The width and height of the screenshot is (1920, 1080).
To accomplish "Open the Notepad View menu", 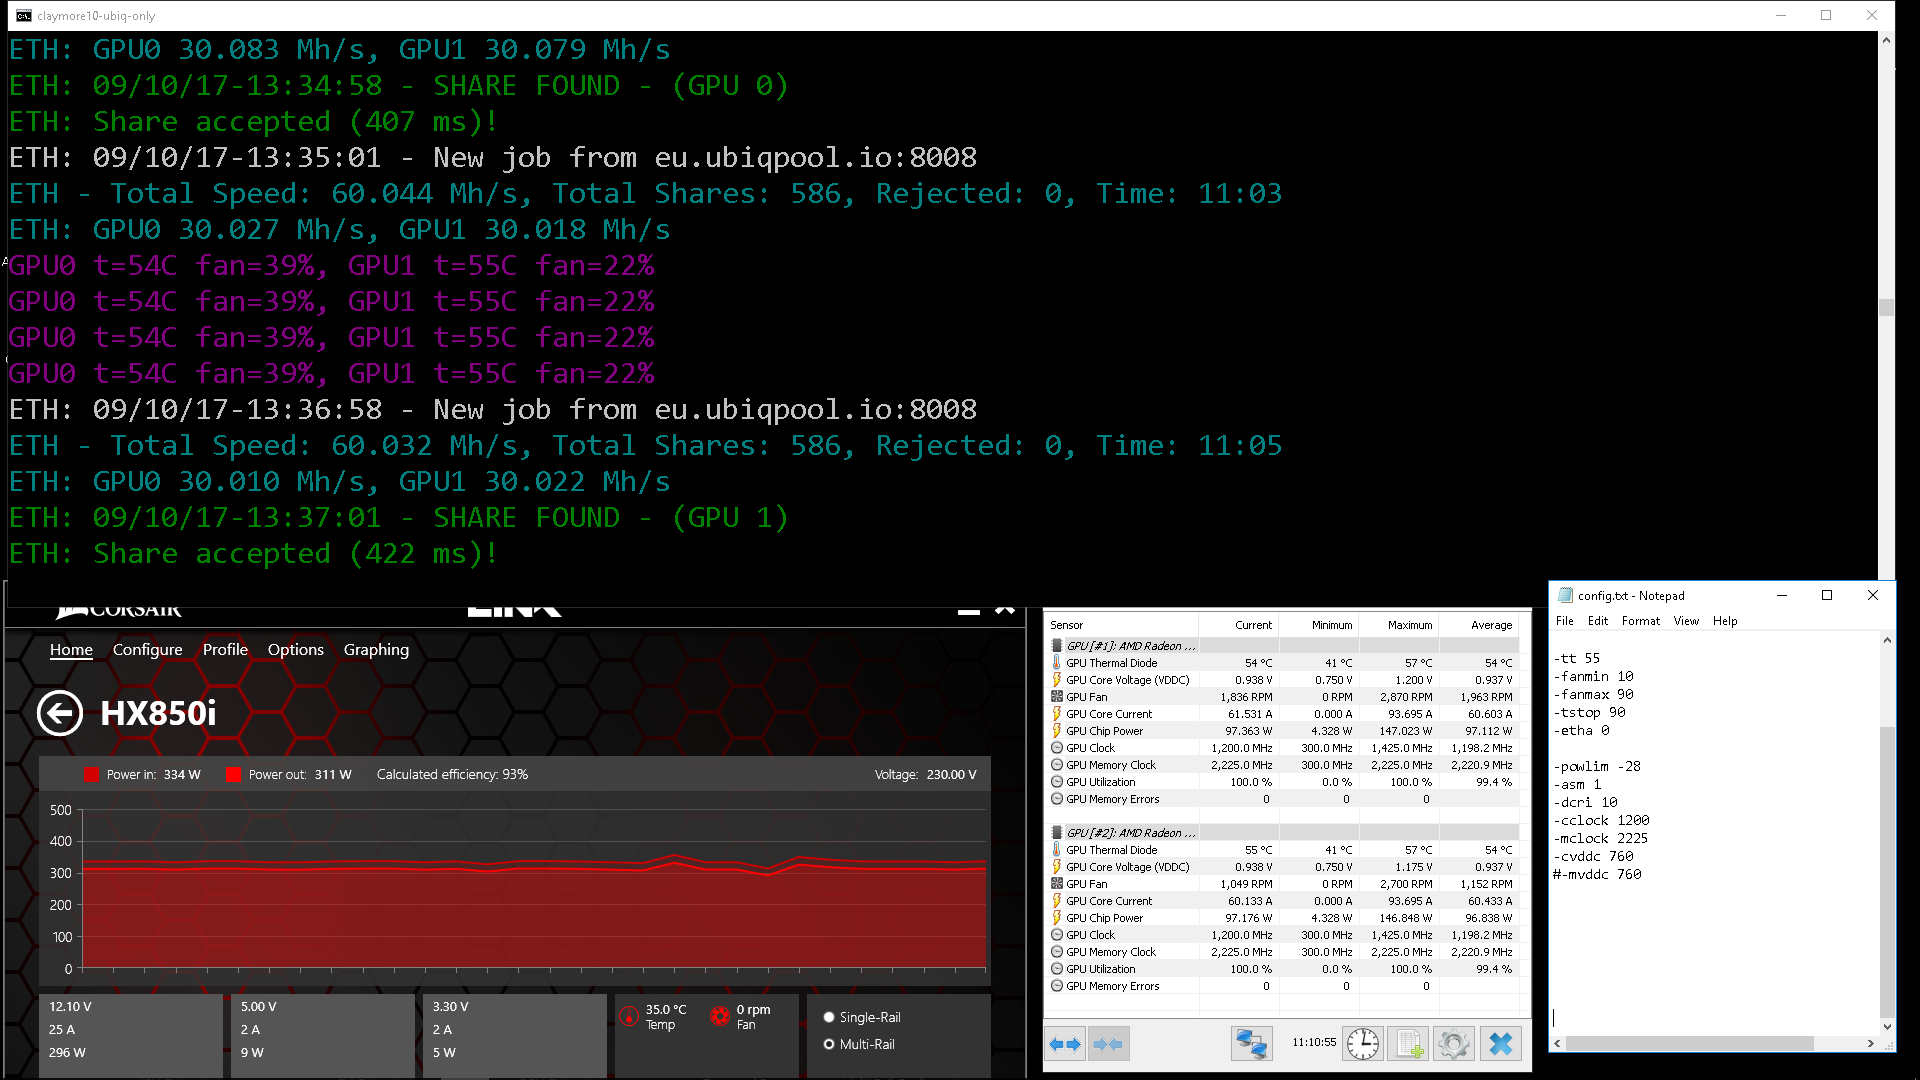I will (1686, 621).
